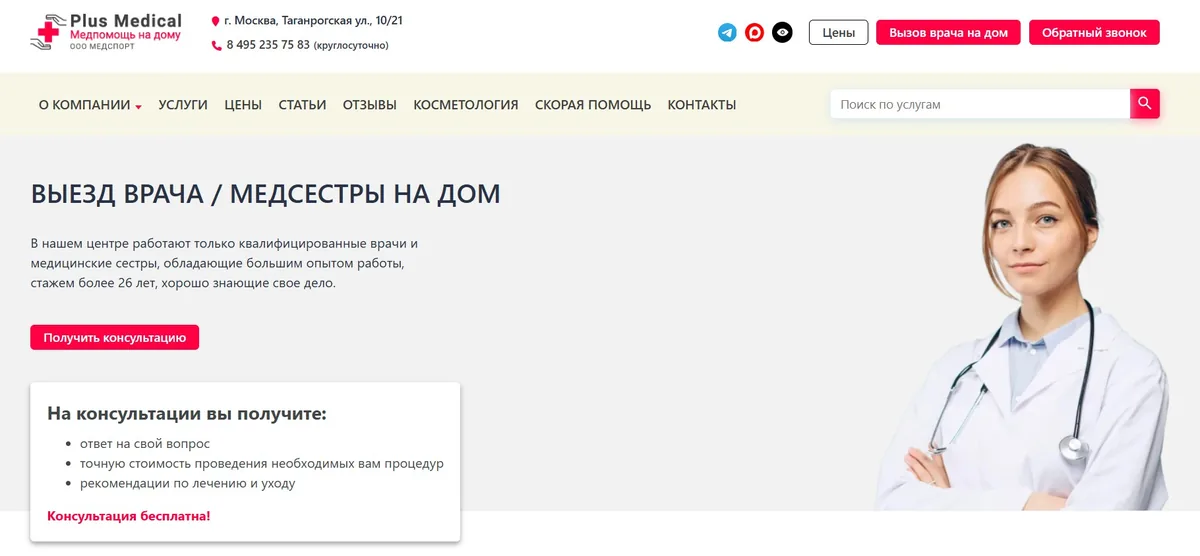This screenshot has height=556, width=1200.
Task: Open the Telegram messenger icon
Action: tap(727, 32)
